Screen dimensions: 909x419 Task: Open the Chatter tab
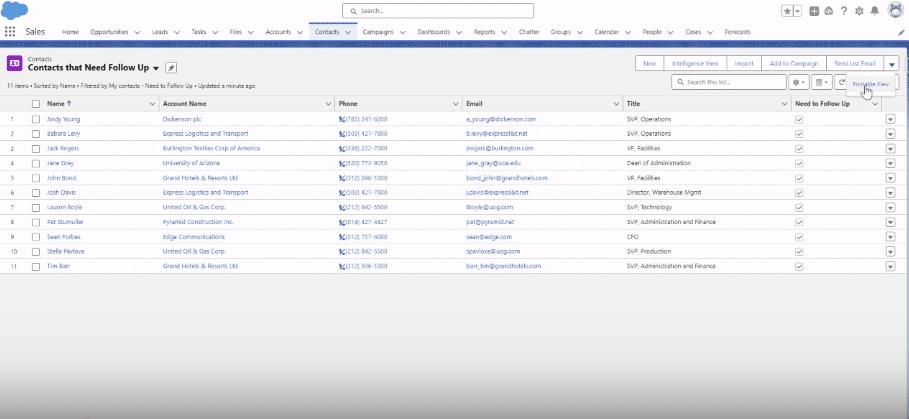529,32
